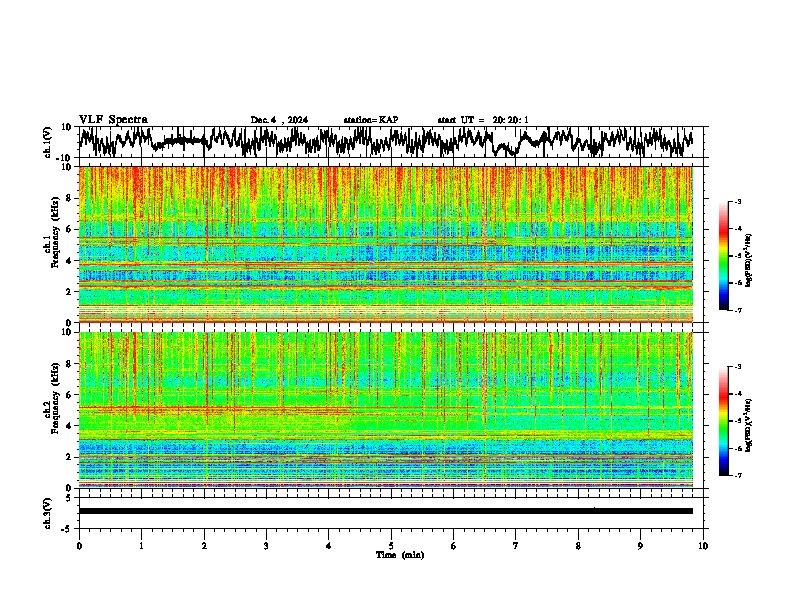Click time axis tick label "8"
The image size is (792, 612).
point(578,546)
